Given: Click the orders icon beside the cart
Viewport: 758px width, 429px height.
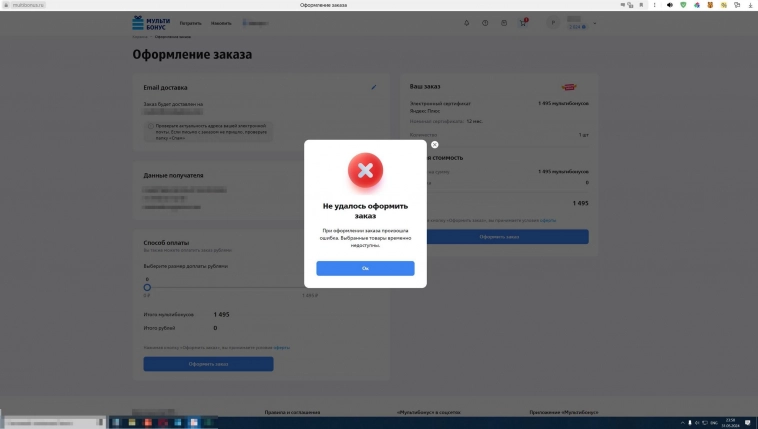Looking at the screenshot, I should (x=504, y=23).
